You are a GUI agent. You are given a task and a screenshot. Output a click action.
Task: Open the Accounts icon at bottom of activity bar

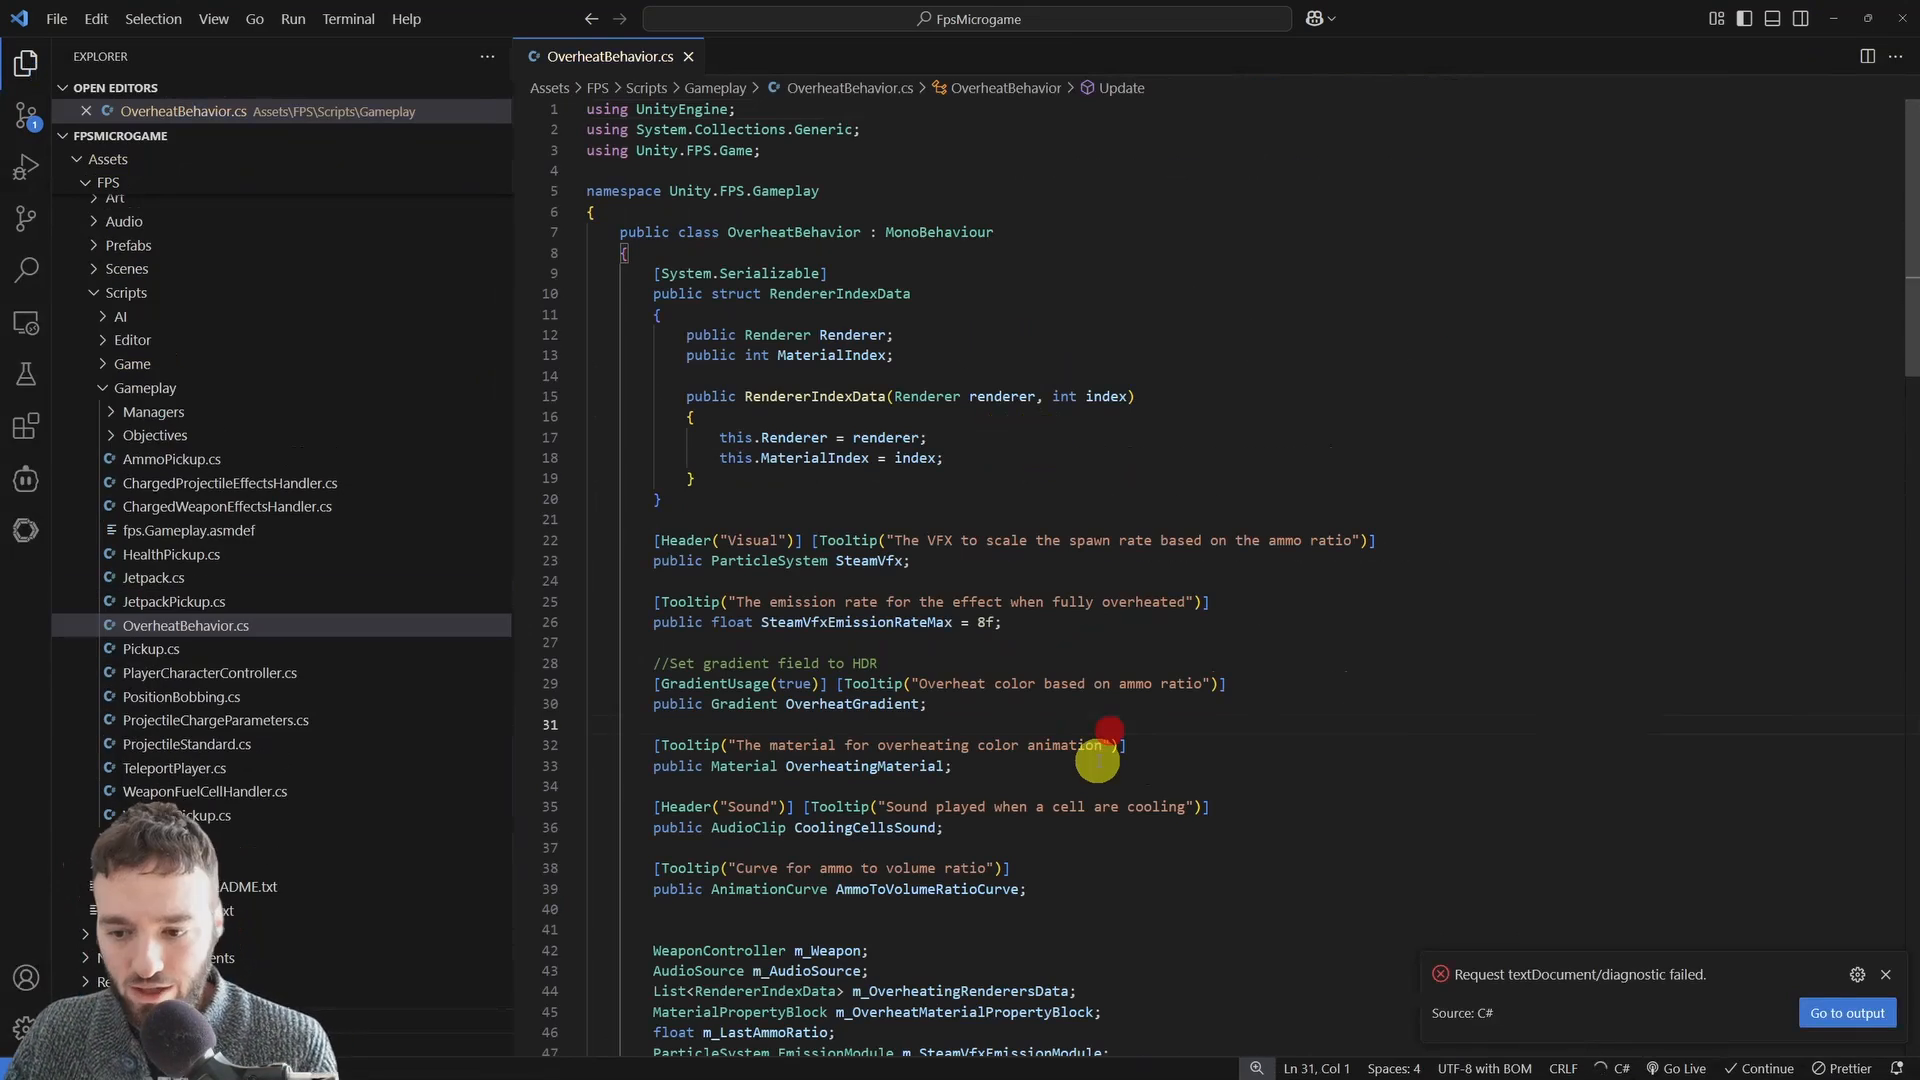click(26, 978)
